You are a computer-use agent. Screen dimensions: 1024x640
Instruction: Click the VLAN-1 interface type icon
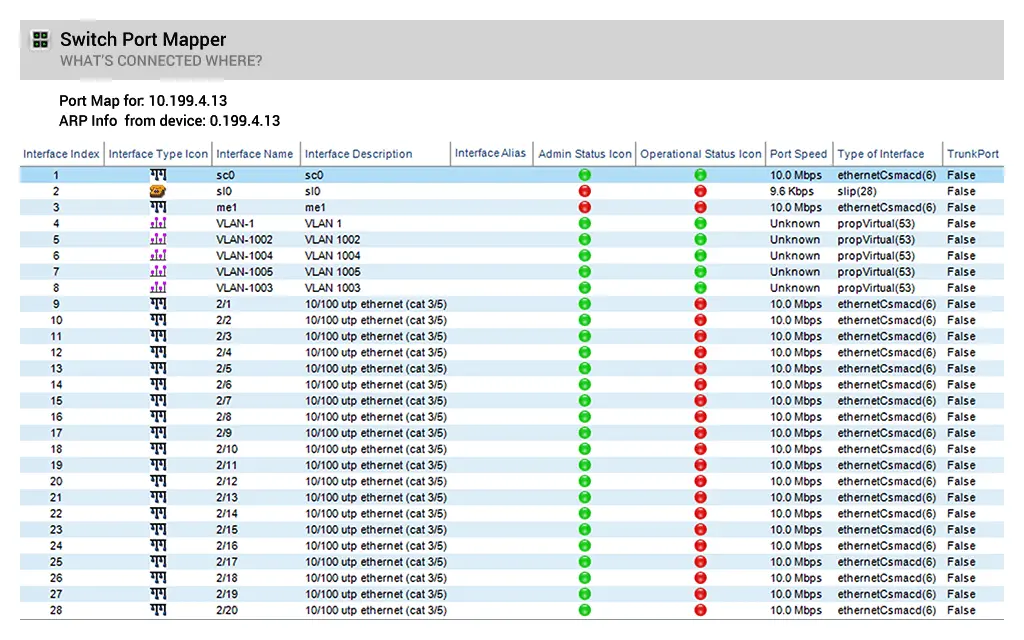158,223
